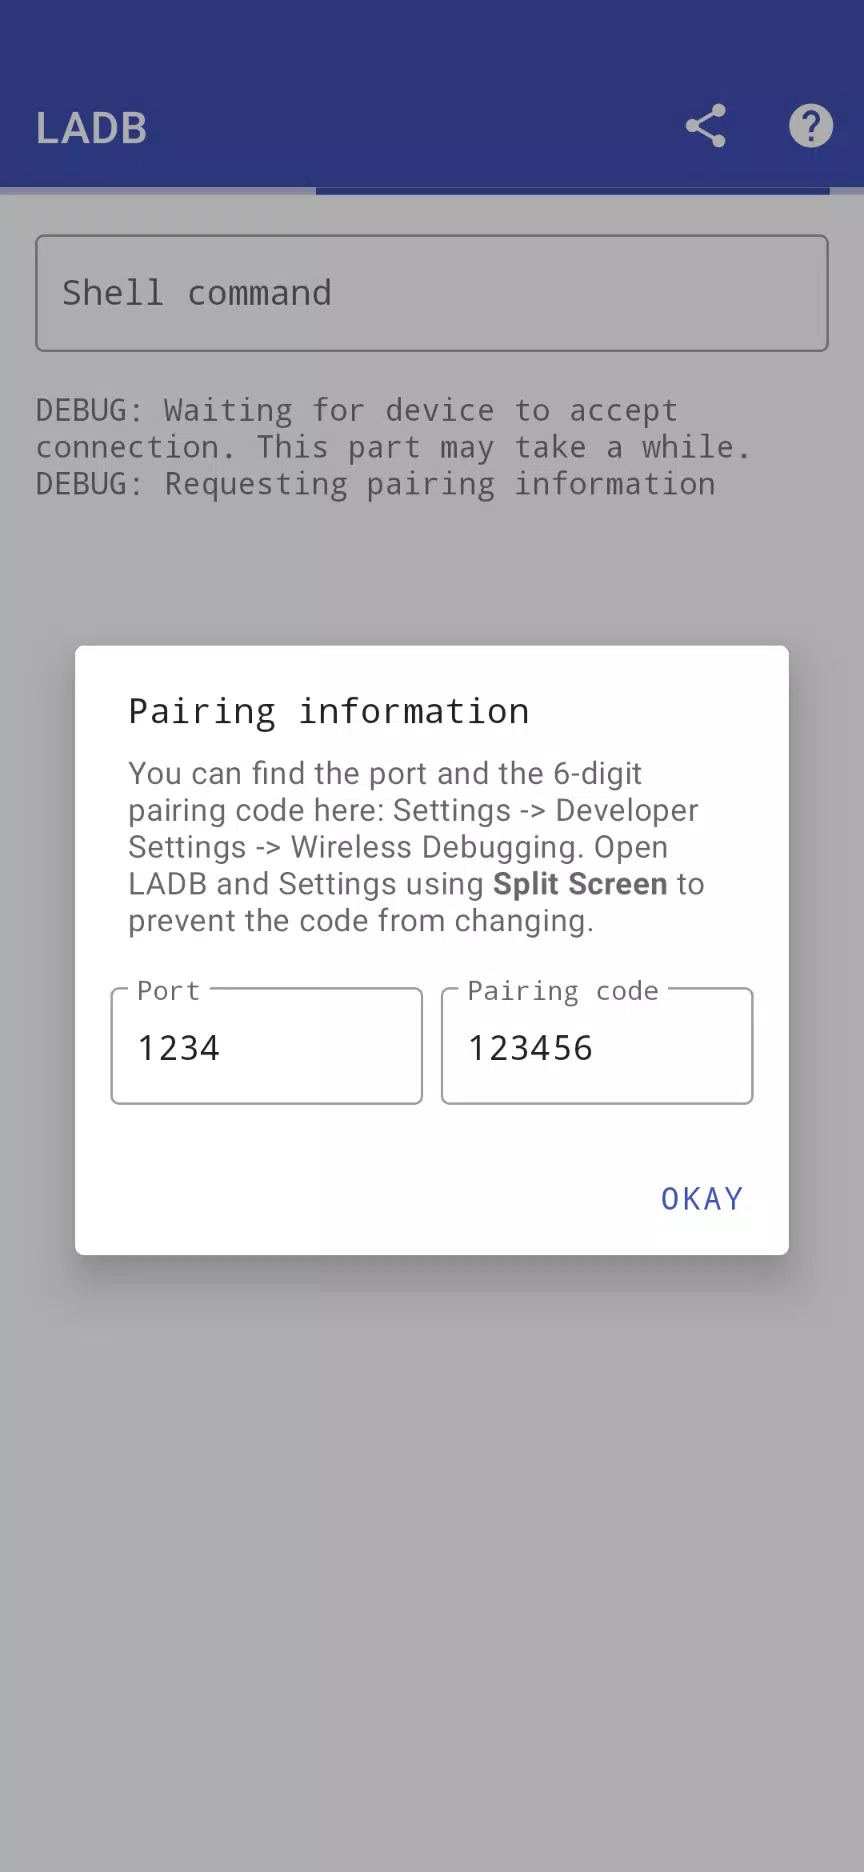The image size is (864, 1872).
Task: Open help via the question mark icon
Action: tap(810, 127)
